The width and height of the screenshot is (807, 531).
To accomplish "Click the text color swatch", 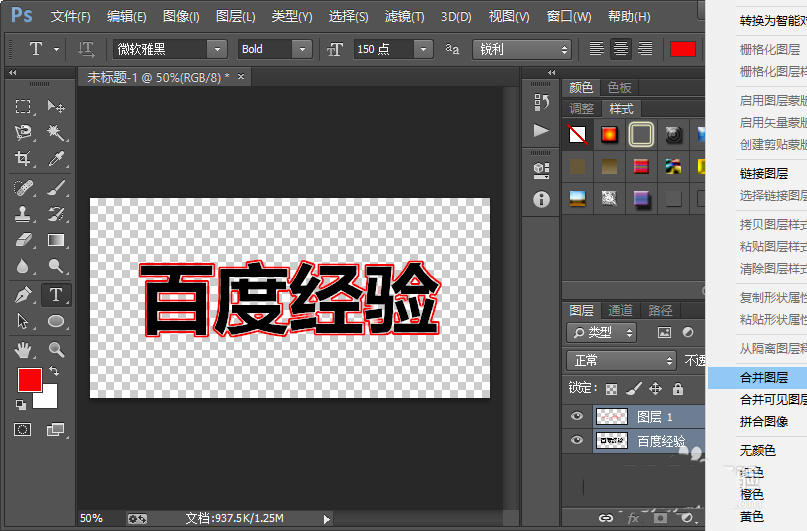I will coord(683,49).
